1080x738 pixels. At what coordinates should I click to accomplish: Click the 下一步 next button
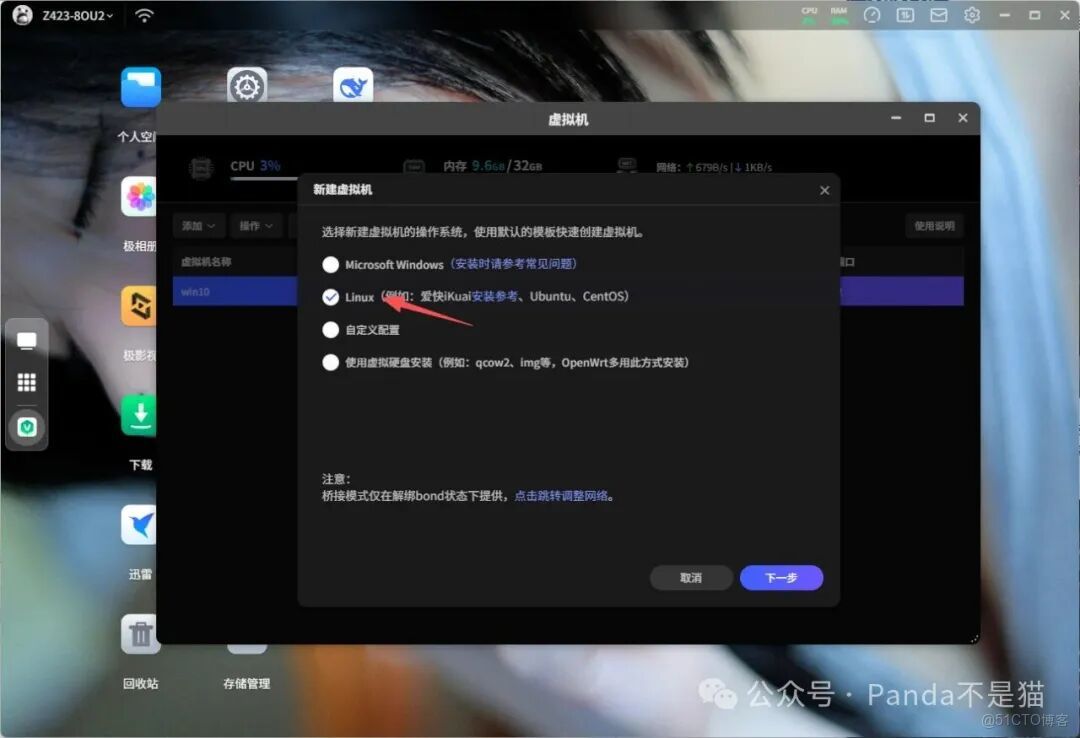[781, 578]
